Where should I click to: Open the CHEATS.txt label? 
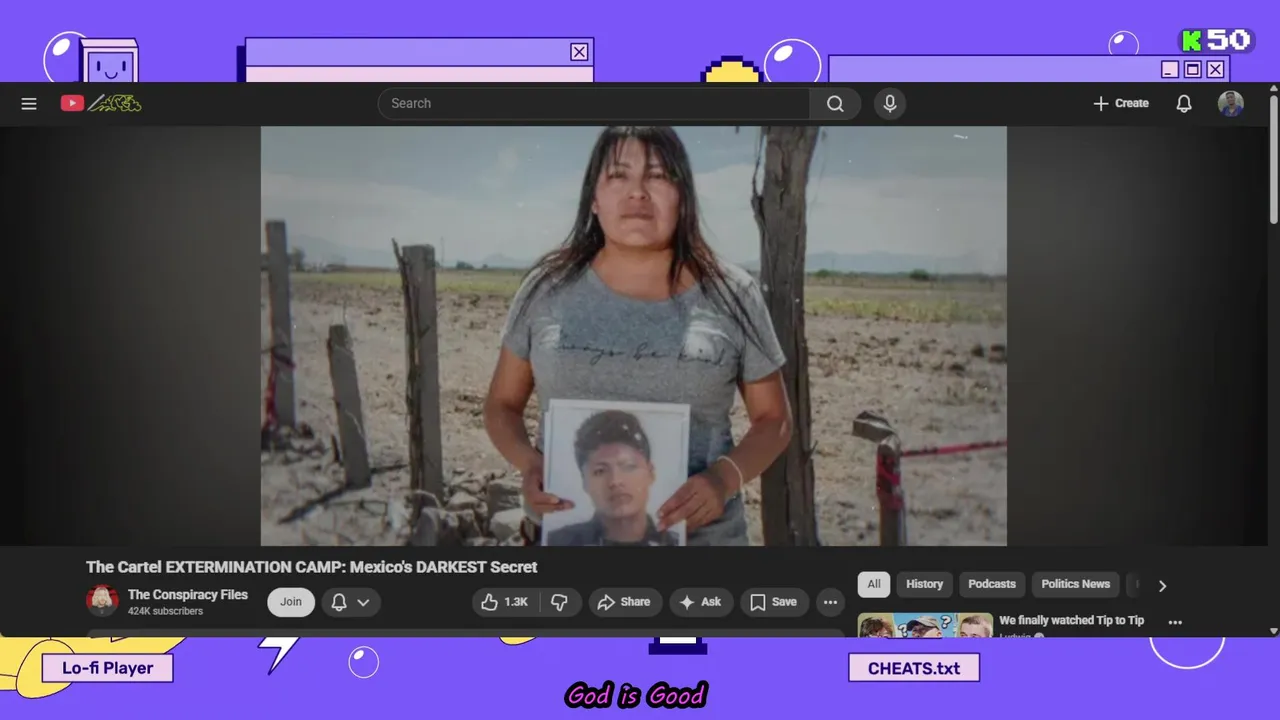[x=914, y=668]
